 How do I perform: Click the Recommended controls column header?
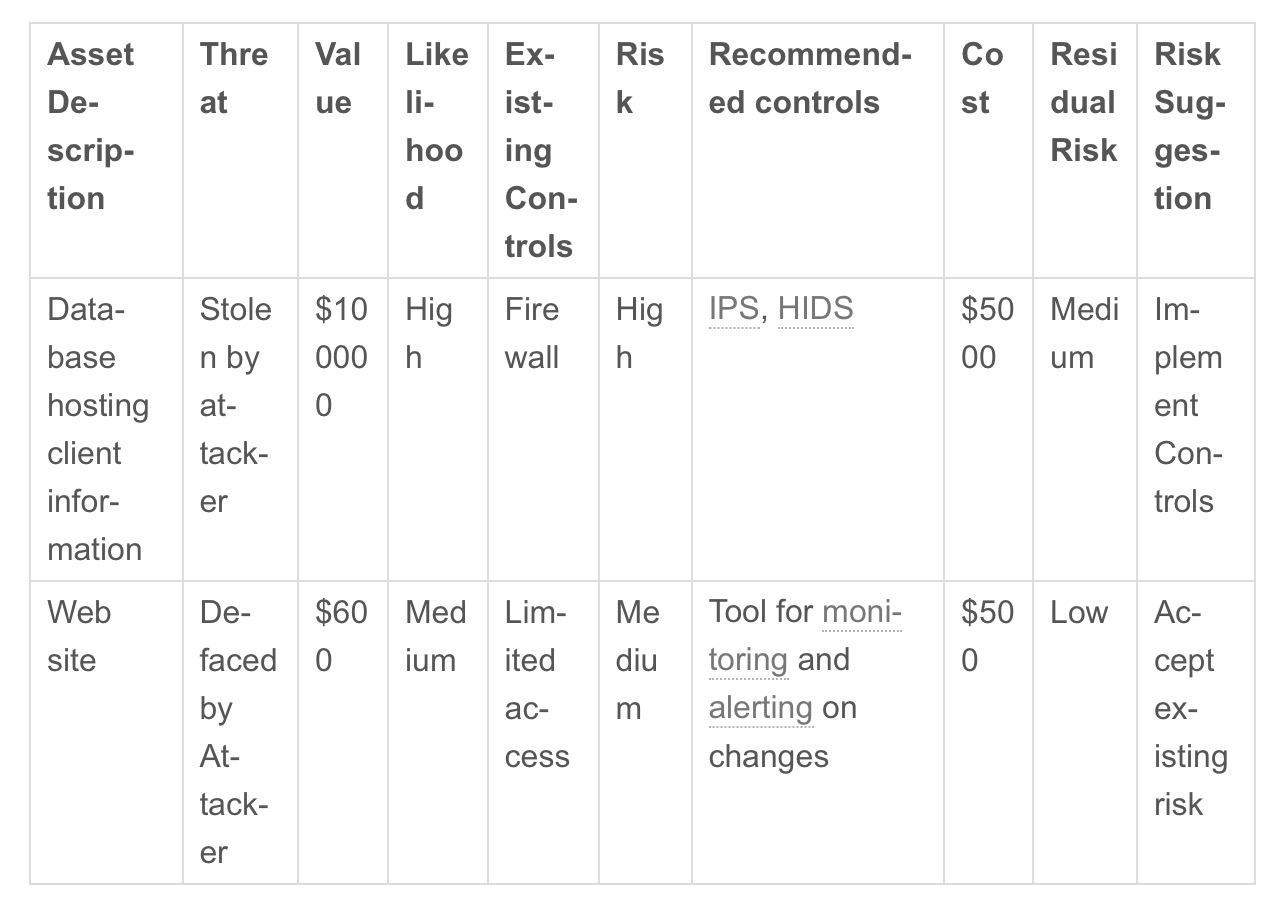click(810, 78)
